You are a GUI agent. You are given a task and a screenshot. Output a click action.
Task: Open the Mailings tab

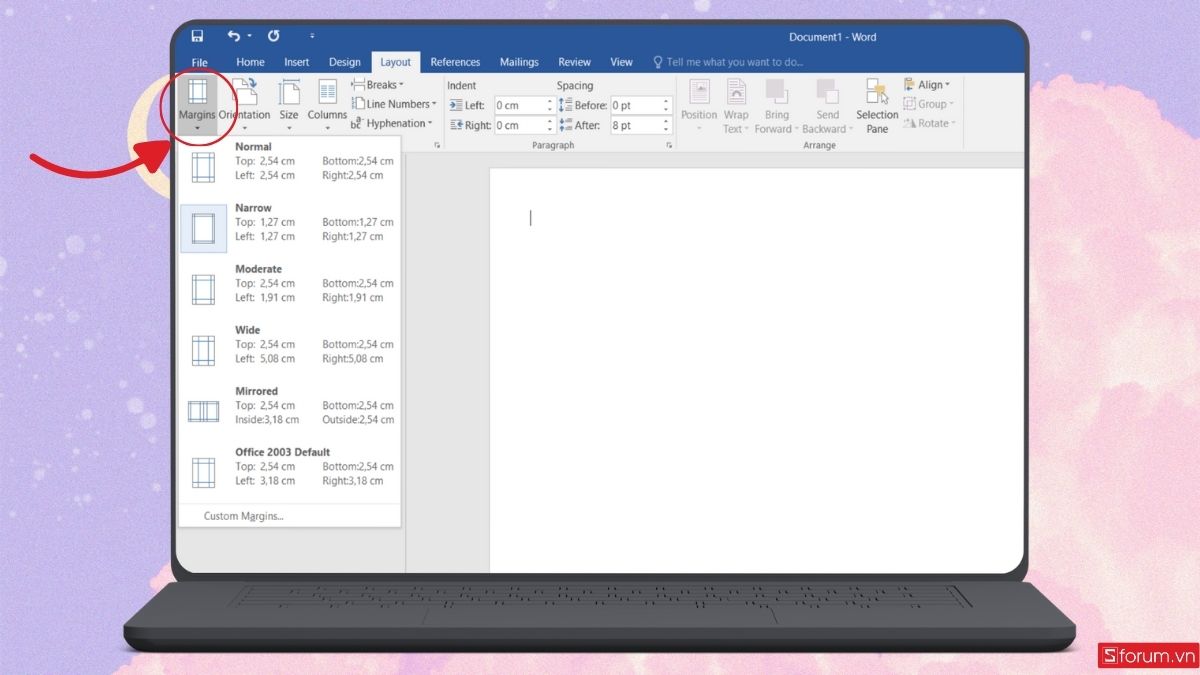coord(519,62)
